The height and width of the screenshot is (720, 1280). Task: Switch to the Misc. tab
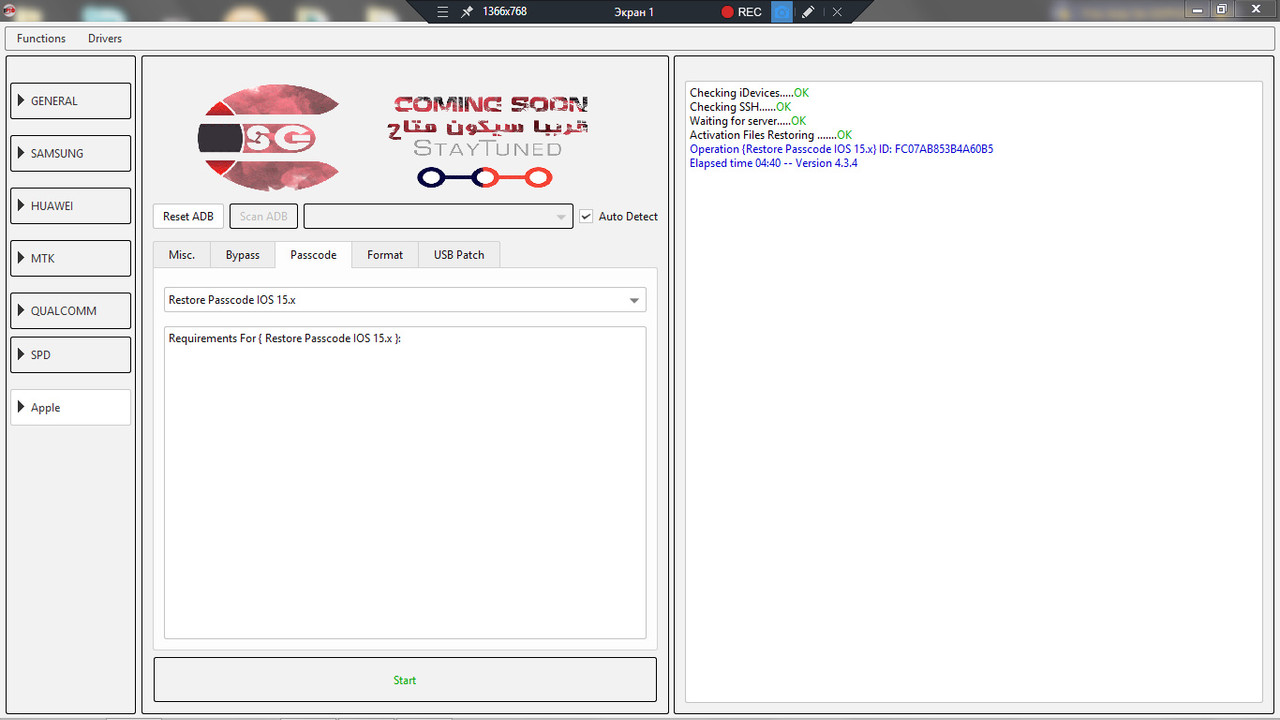[182, 255]
